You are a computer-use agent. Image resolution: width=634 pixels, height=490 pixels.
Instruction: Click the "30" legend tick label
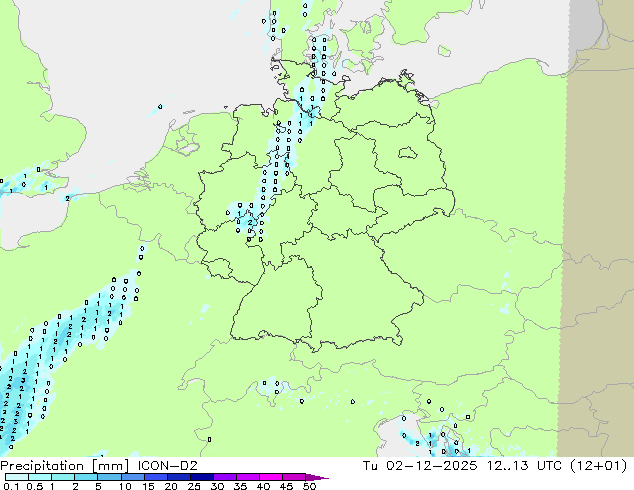[217, 486]
